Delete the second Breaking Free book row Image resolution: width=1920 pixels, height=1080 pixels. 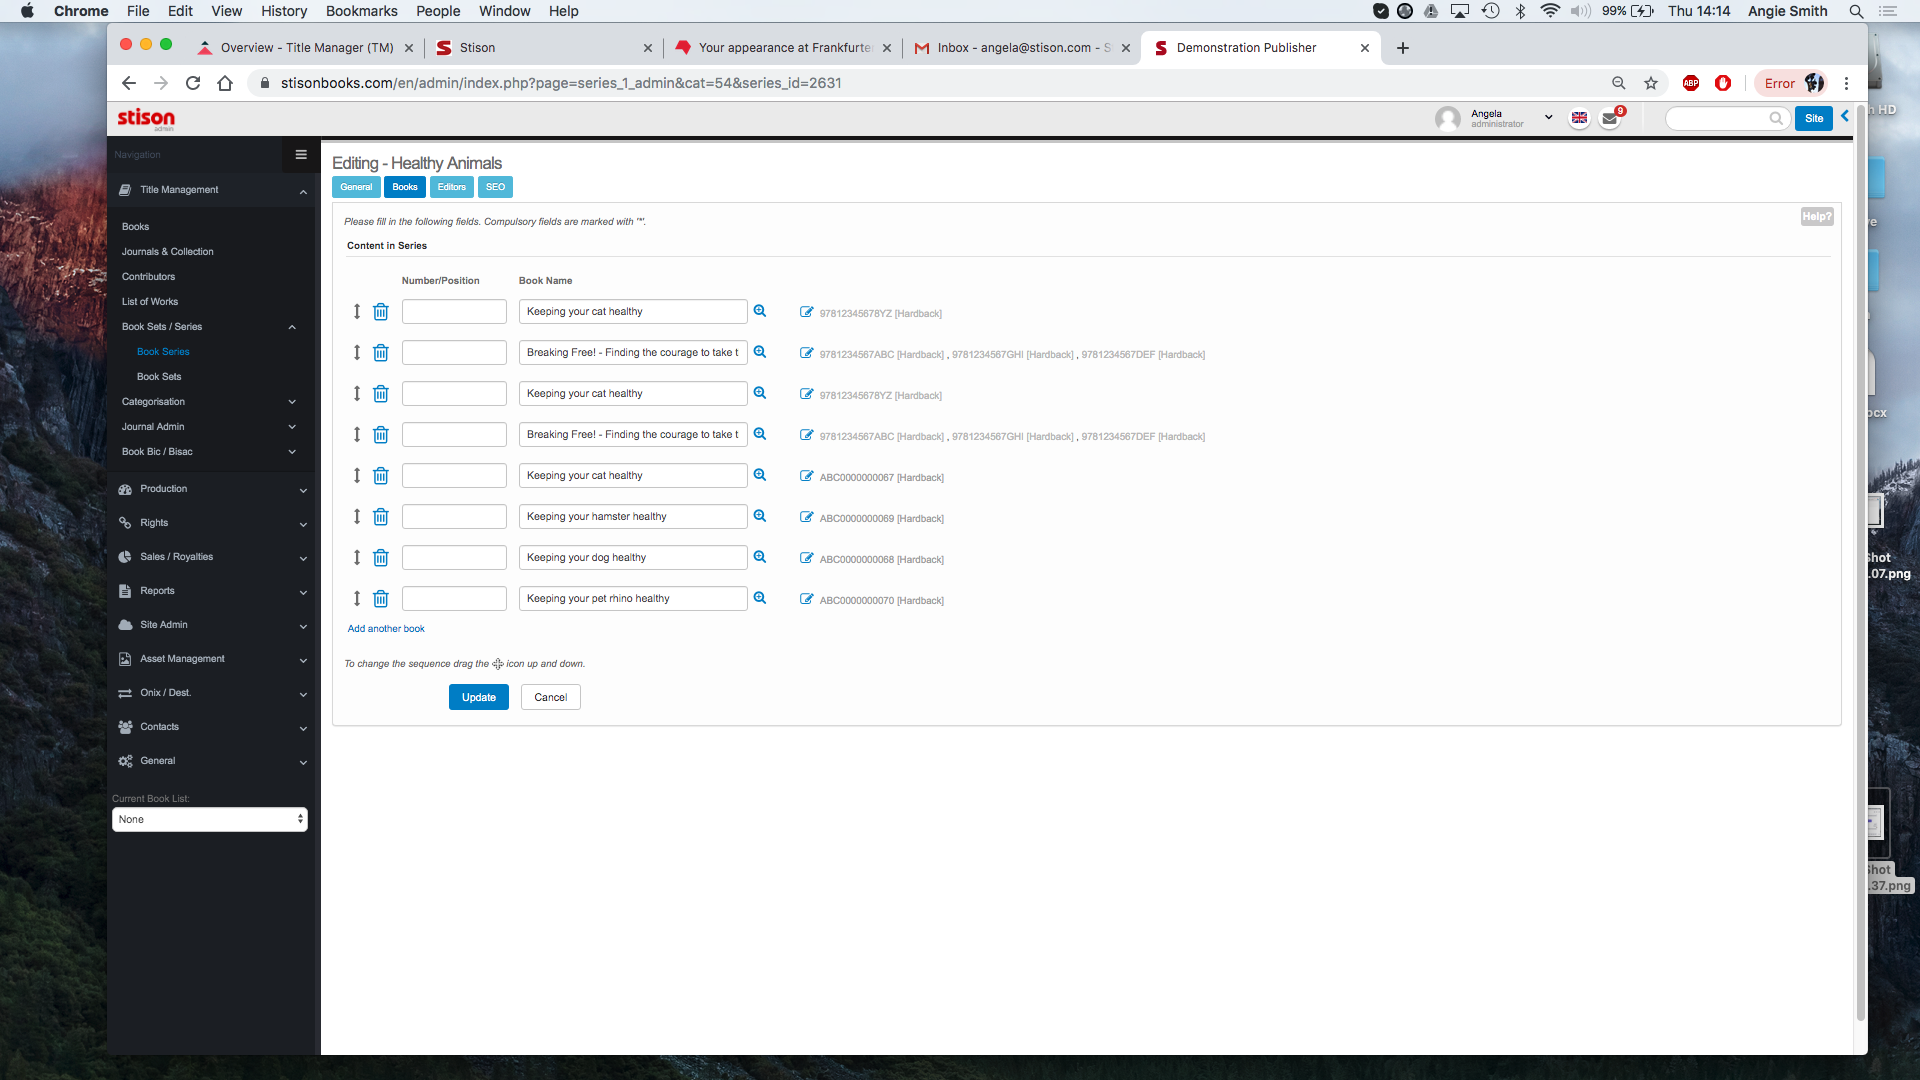tap(380, 435)
